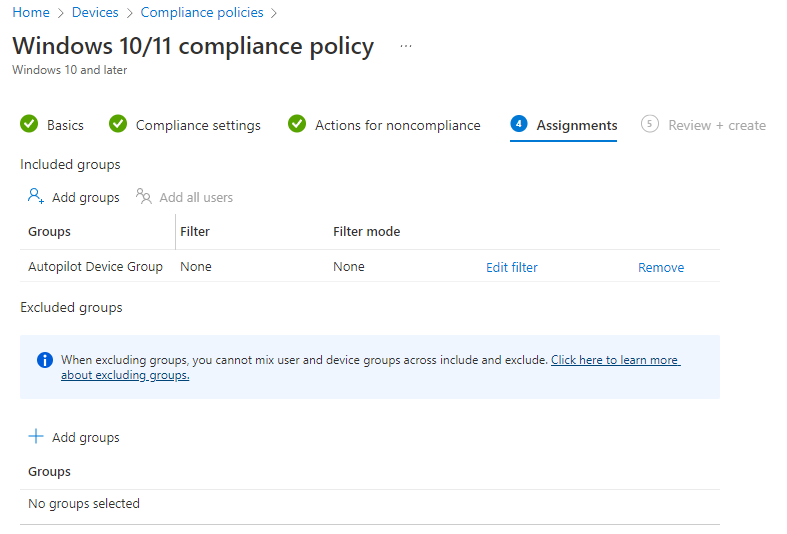787x534 pixels.
Task: Click the Excluded groups heading
Action: (x=71, y=308)
